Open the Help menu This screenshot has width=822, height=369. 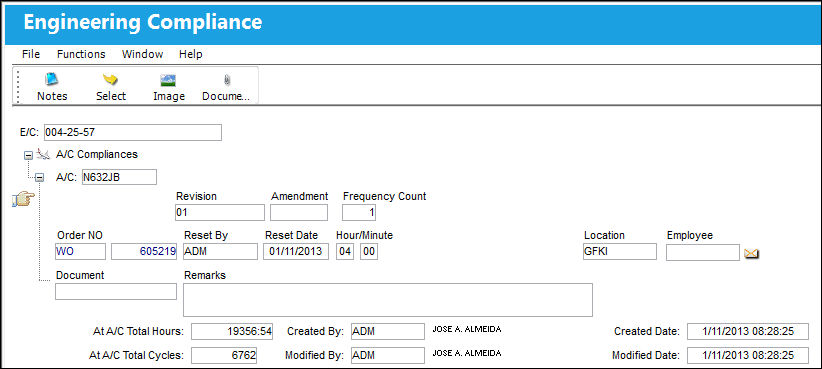190,54
